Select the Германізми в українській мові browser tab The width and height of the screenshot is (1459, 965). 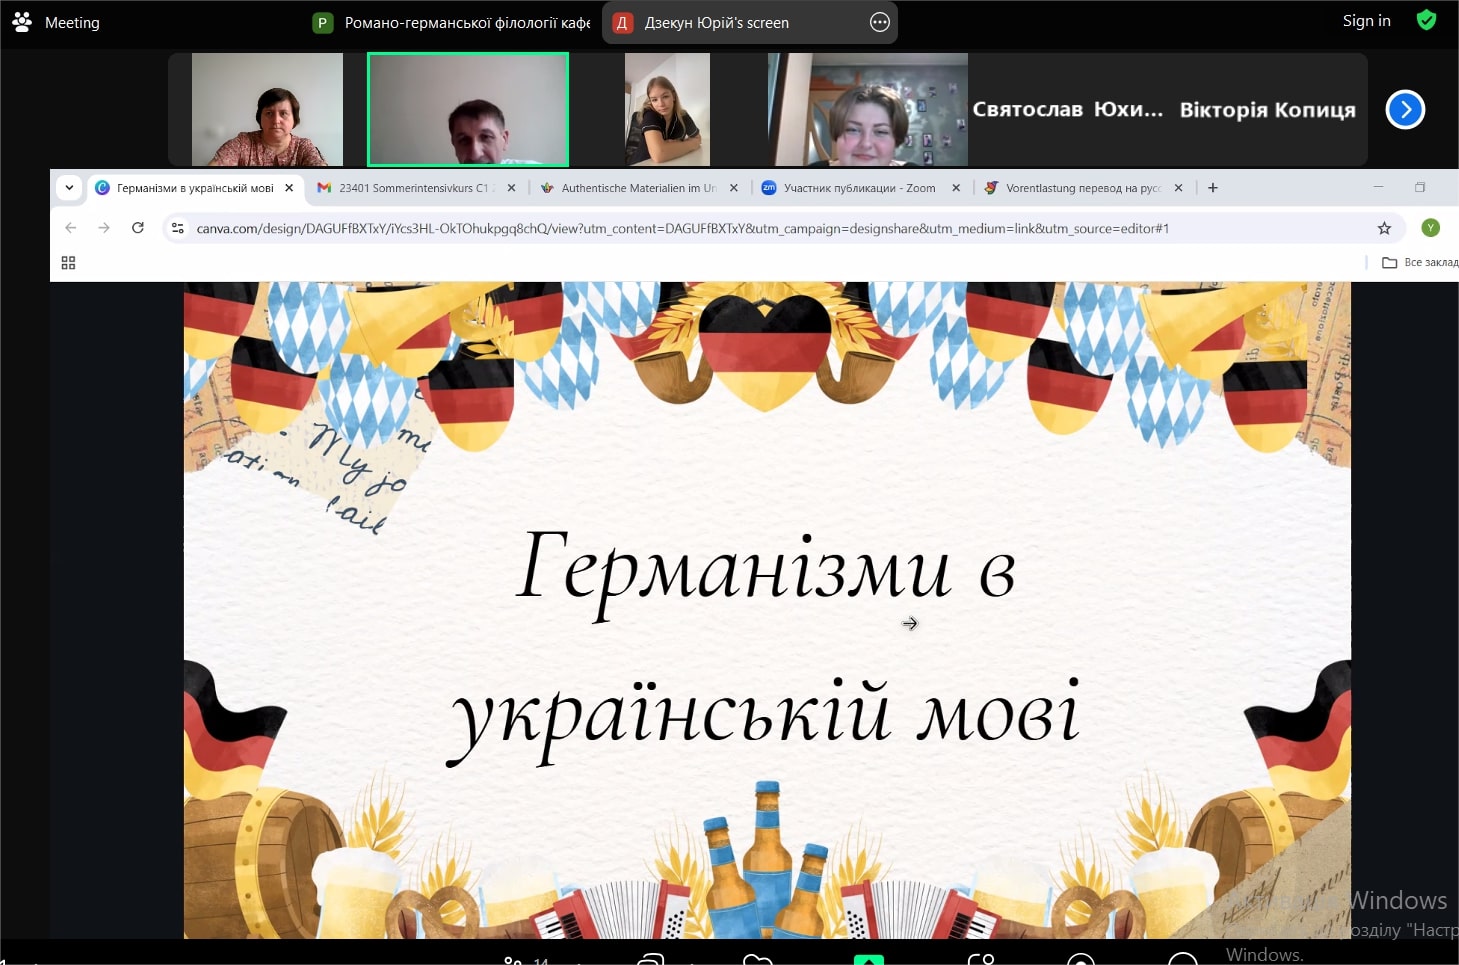pyautogui.click(x=195, y=188)
